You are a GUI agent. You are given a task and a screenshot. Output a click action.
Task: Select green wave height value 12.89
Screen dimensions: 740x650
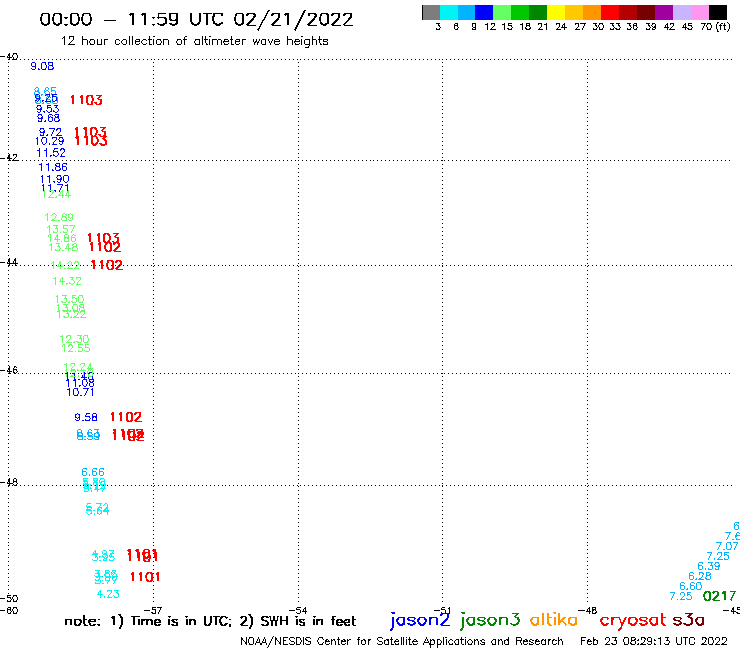59,217
